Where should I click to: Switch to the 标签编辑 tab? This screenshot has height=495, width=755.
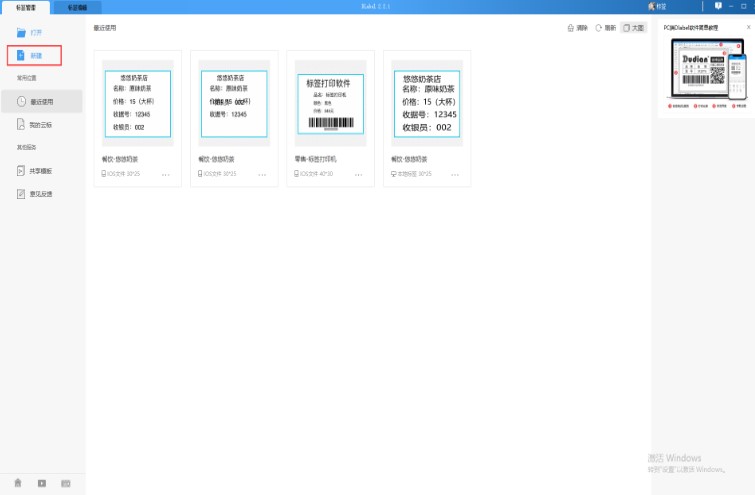pos(77,7)
